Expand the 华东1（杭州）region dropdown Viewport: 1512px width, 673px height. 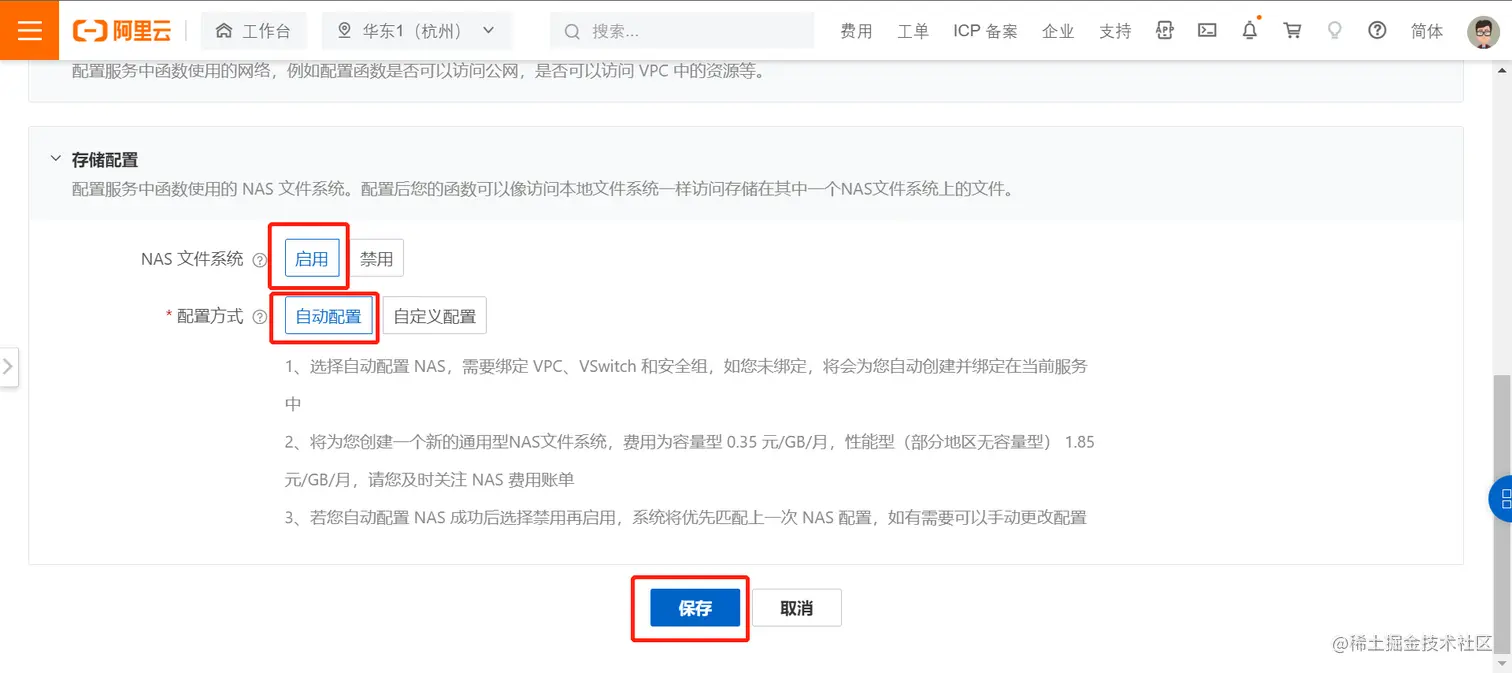(416, 31)
